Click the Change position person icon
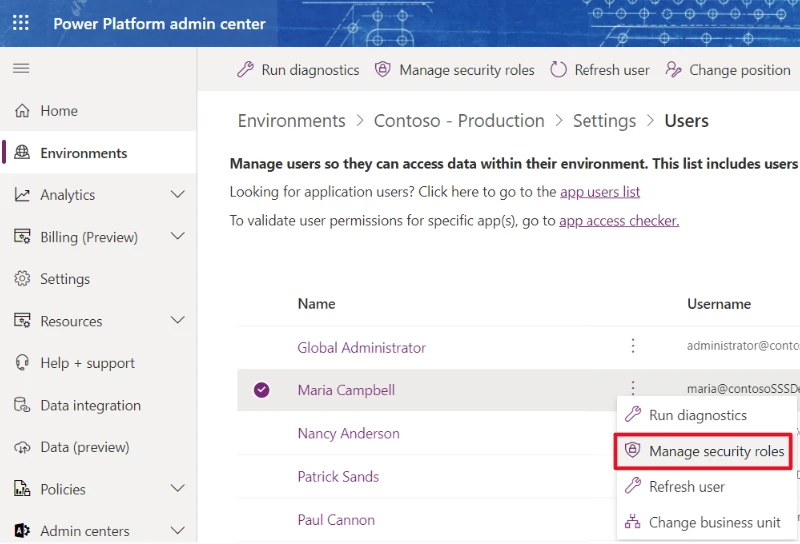This screenshot has width=800, height=544. (x=673, y=69)
